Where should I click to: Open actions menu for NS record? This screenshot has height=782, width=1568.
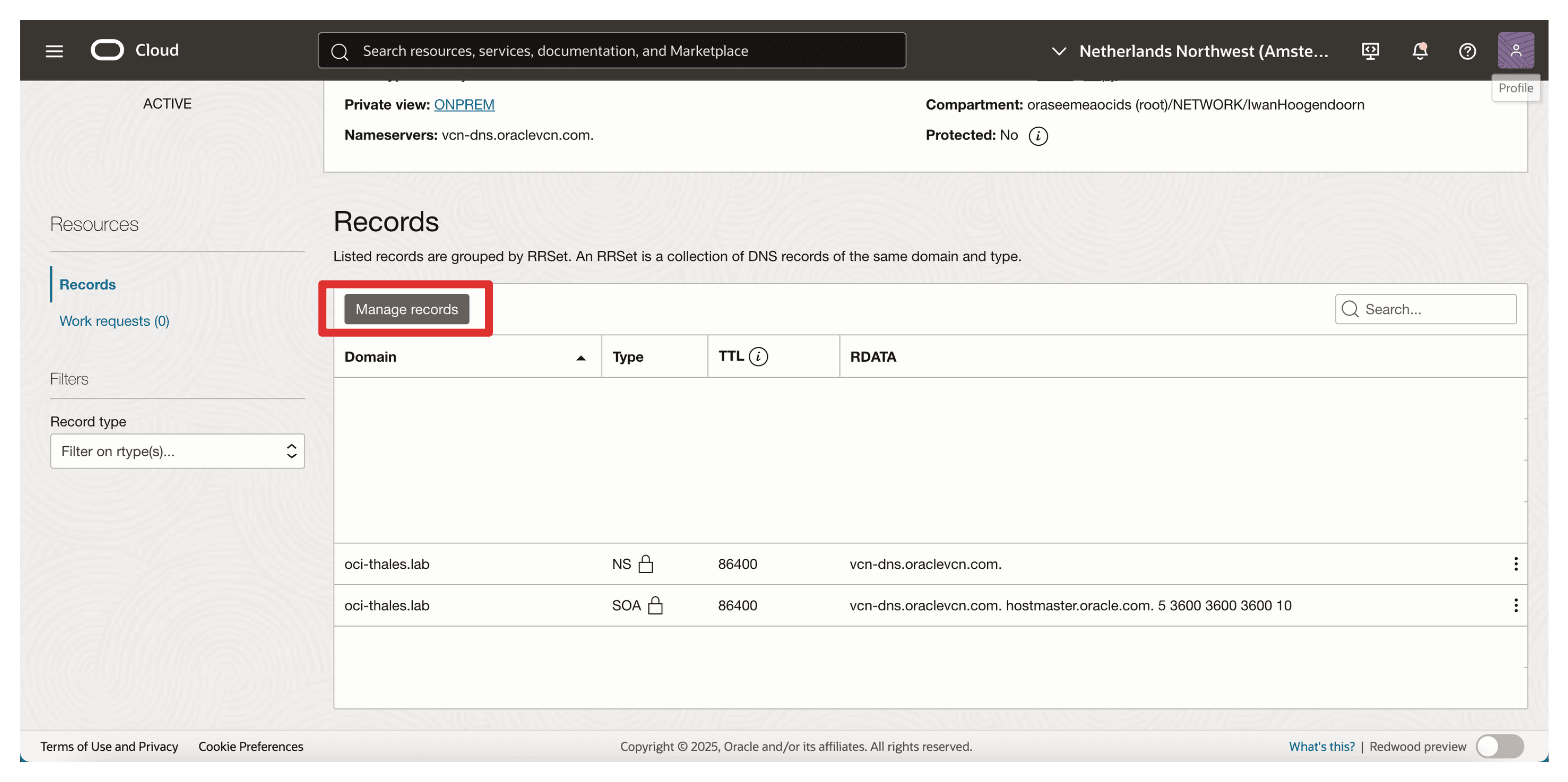[x=1516, y=564]
